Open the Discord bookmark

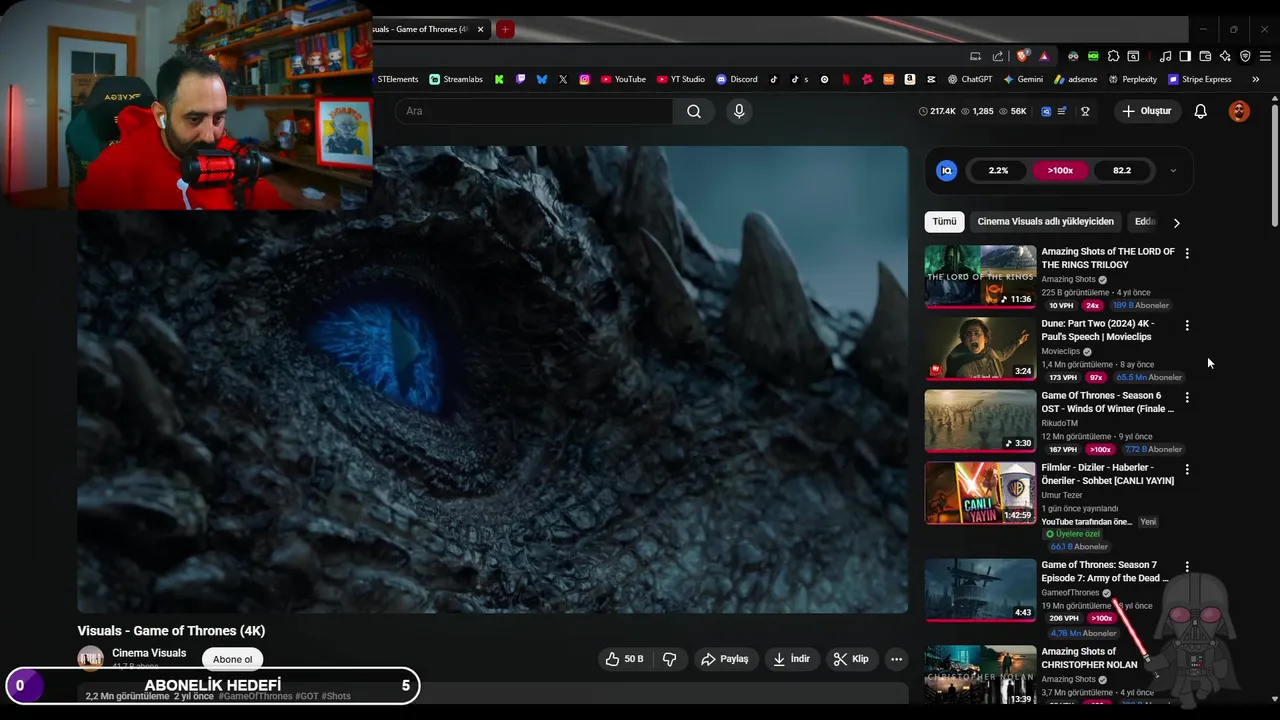(x=737, y=79)
